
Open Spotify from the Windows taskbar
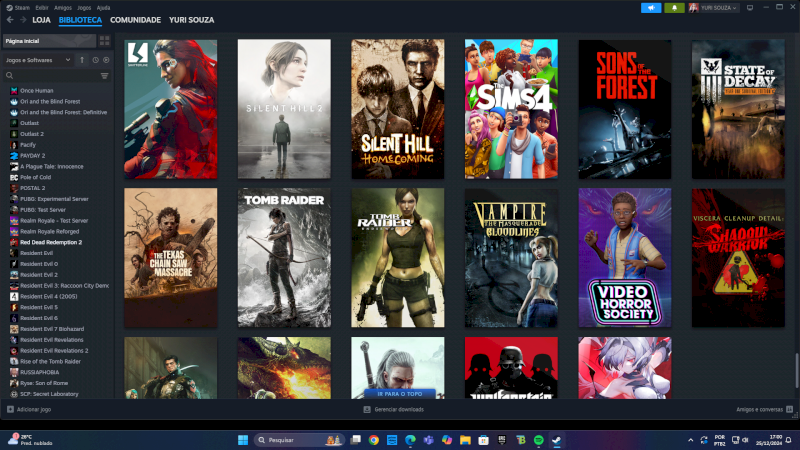coord(537,440)
